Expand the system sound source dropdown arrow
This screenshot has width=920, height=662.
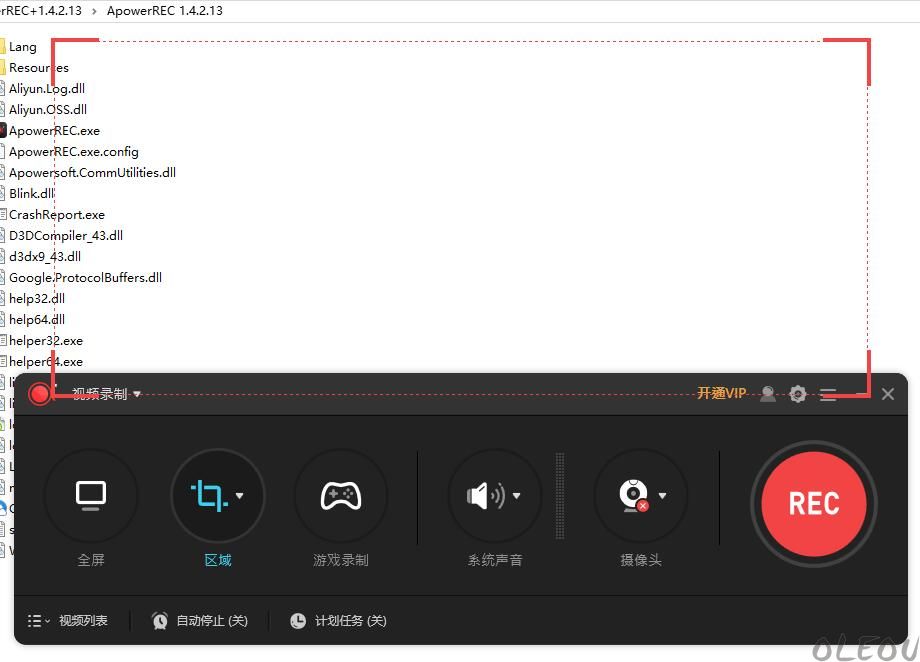click(516, 496)
